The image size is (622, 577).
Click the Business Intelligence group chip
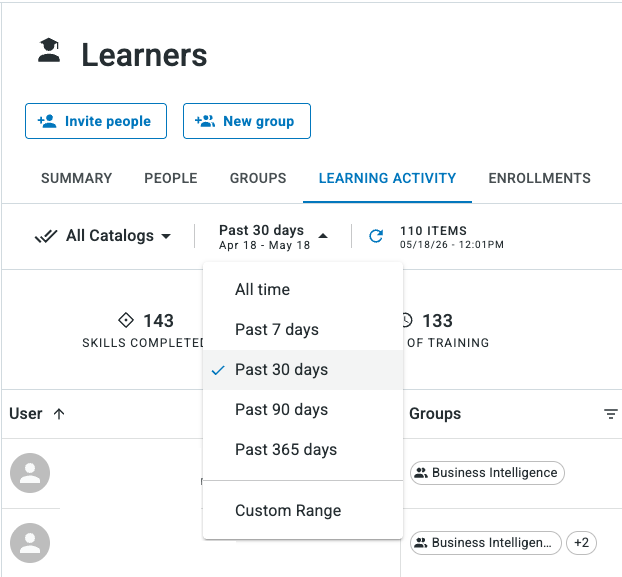tap(487, 473)
